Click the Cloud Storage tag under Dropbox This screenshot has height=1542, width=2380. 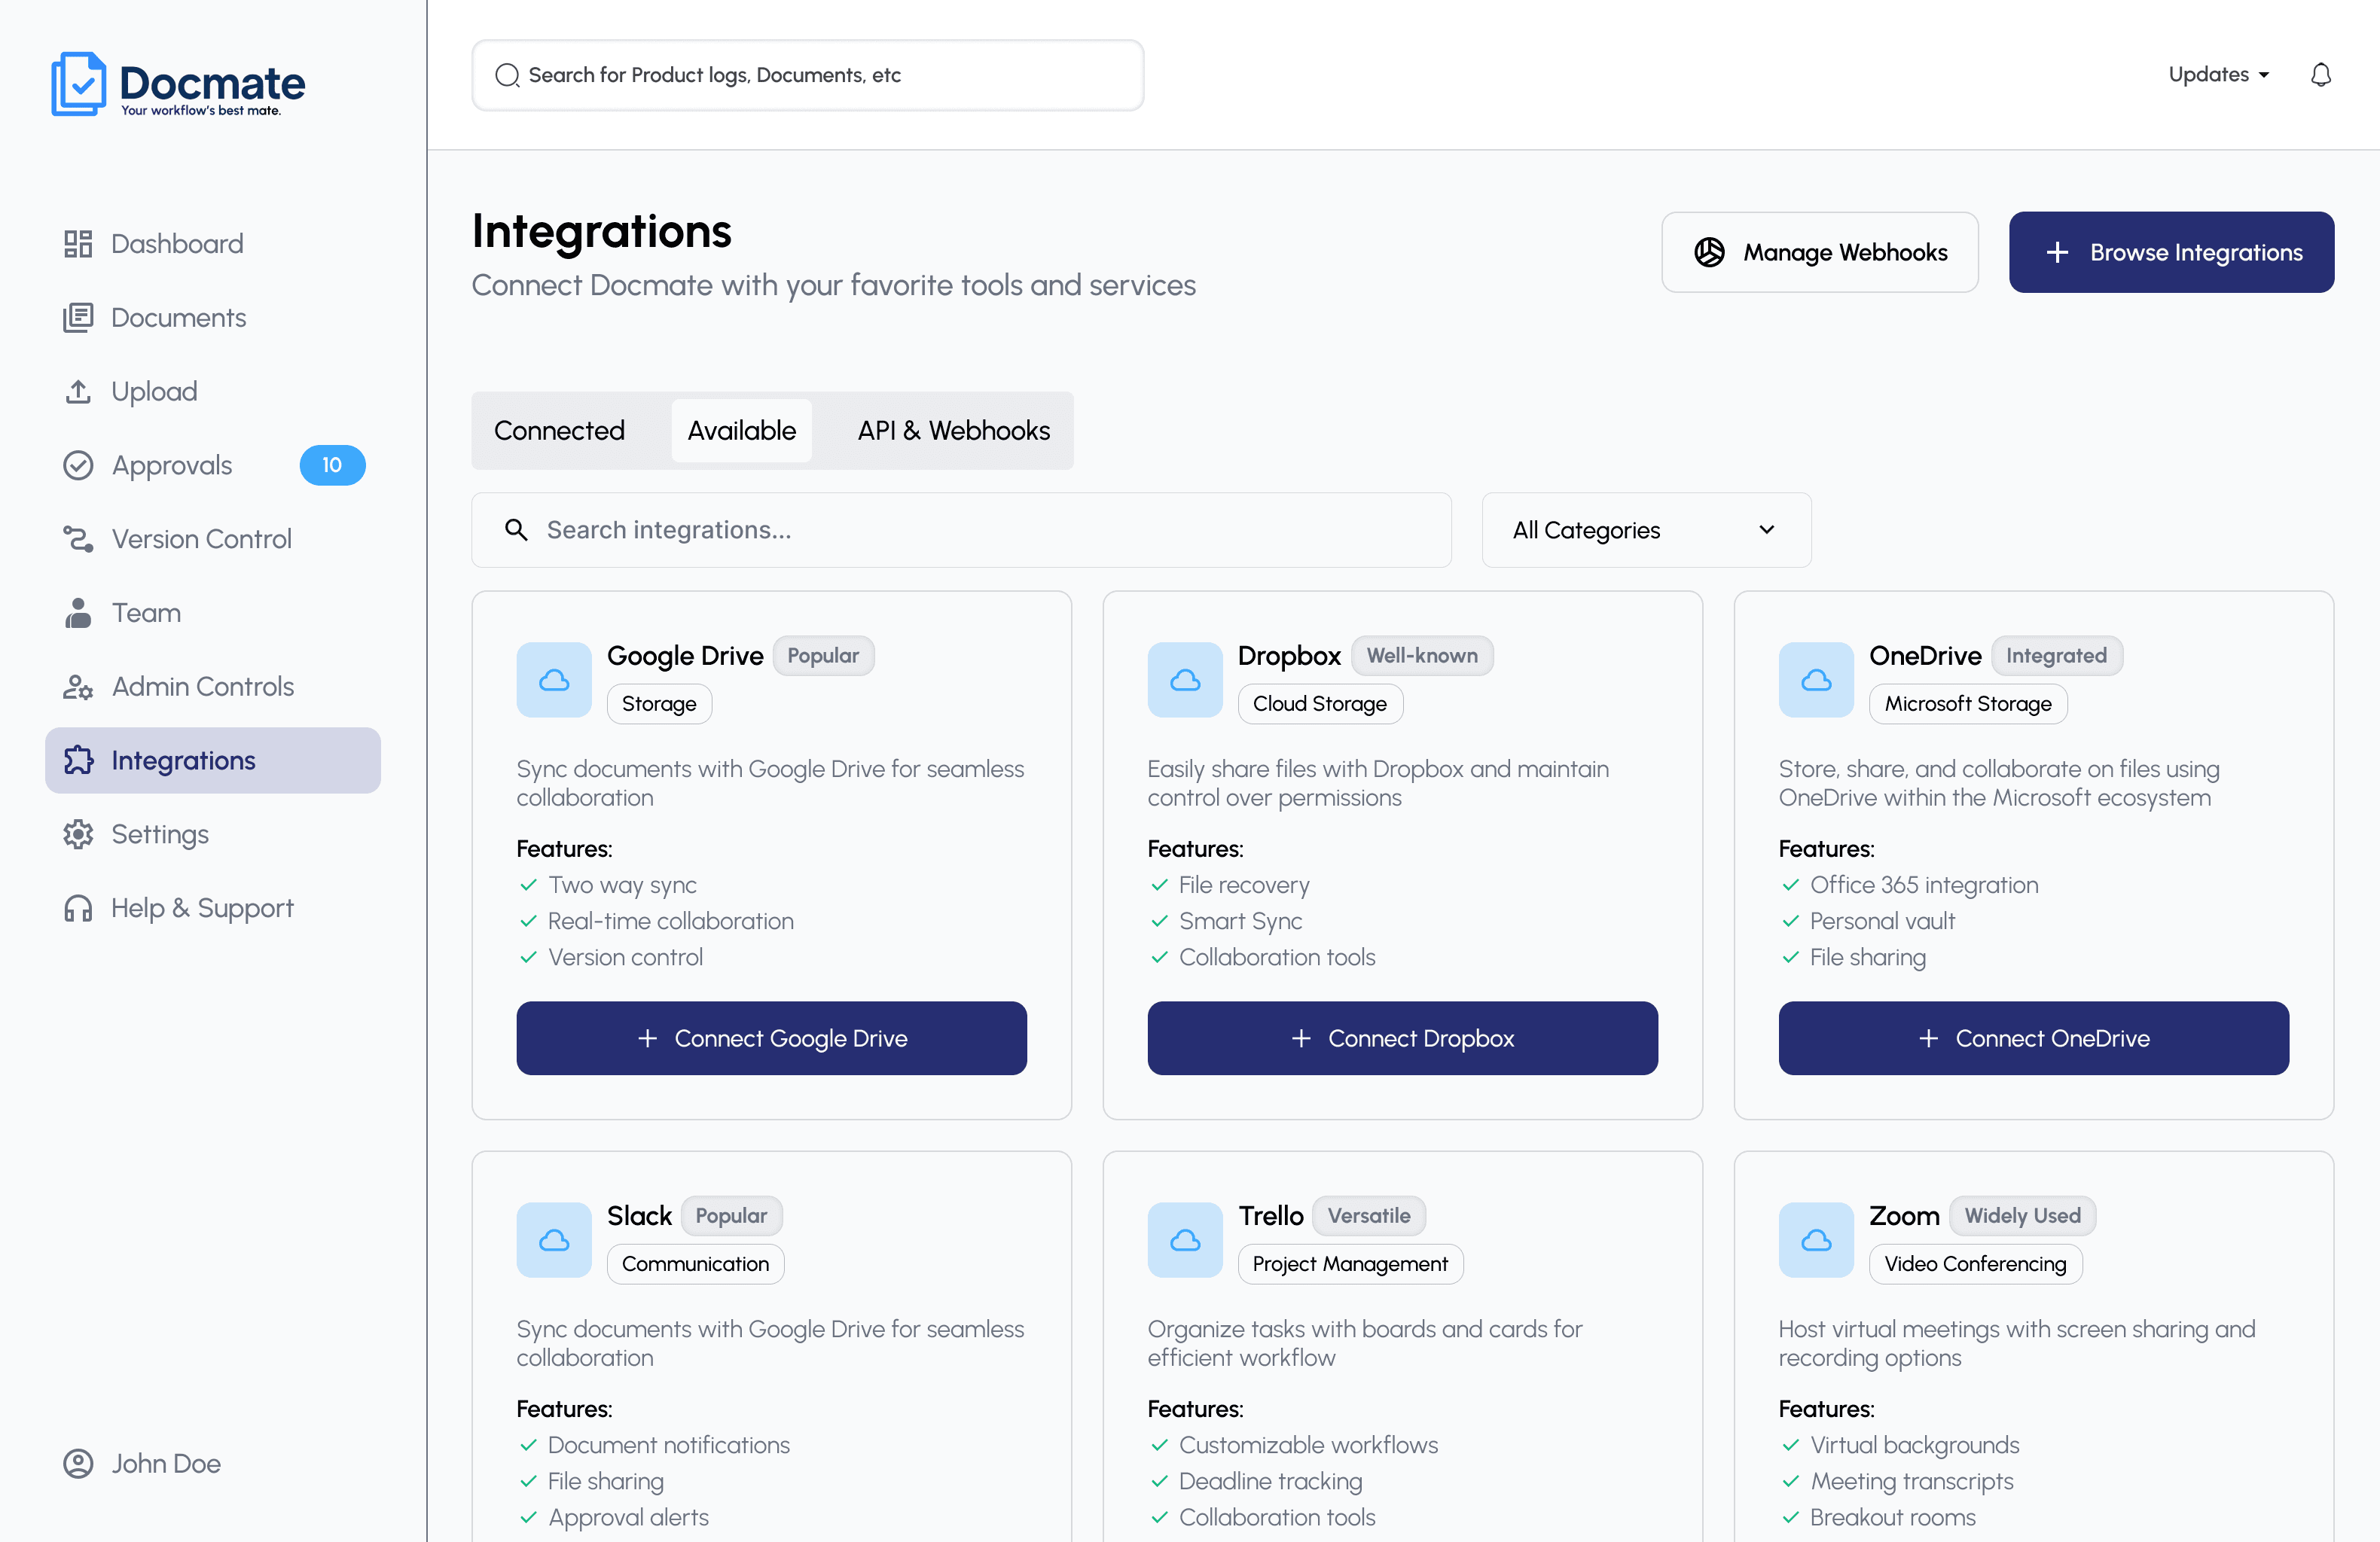click(x=1320, y=704)
